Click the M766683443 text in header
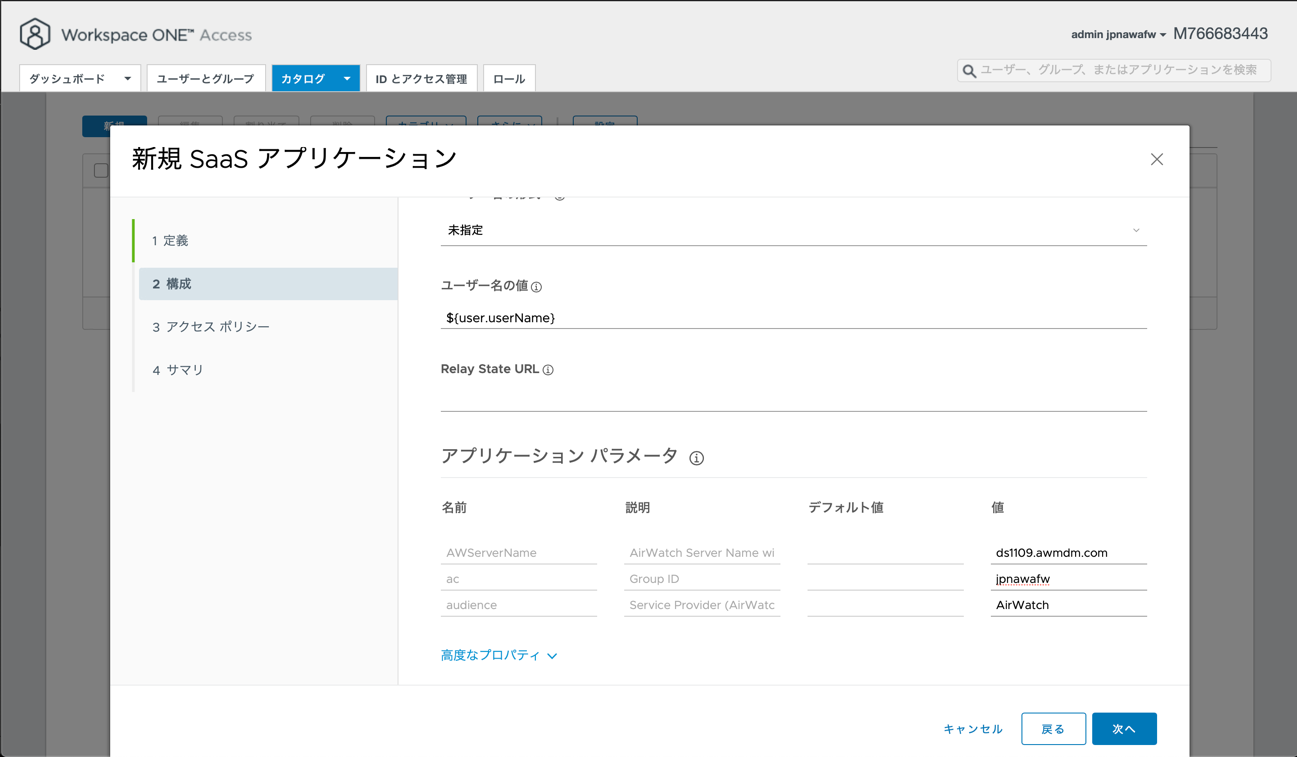Viewport: 1297px width, 757px height. (x=1220, y=34)
